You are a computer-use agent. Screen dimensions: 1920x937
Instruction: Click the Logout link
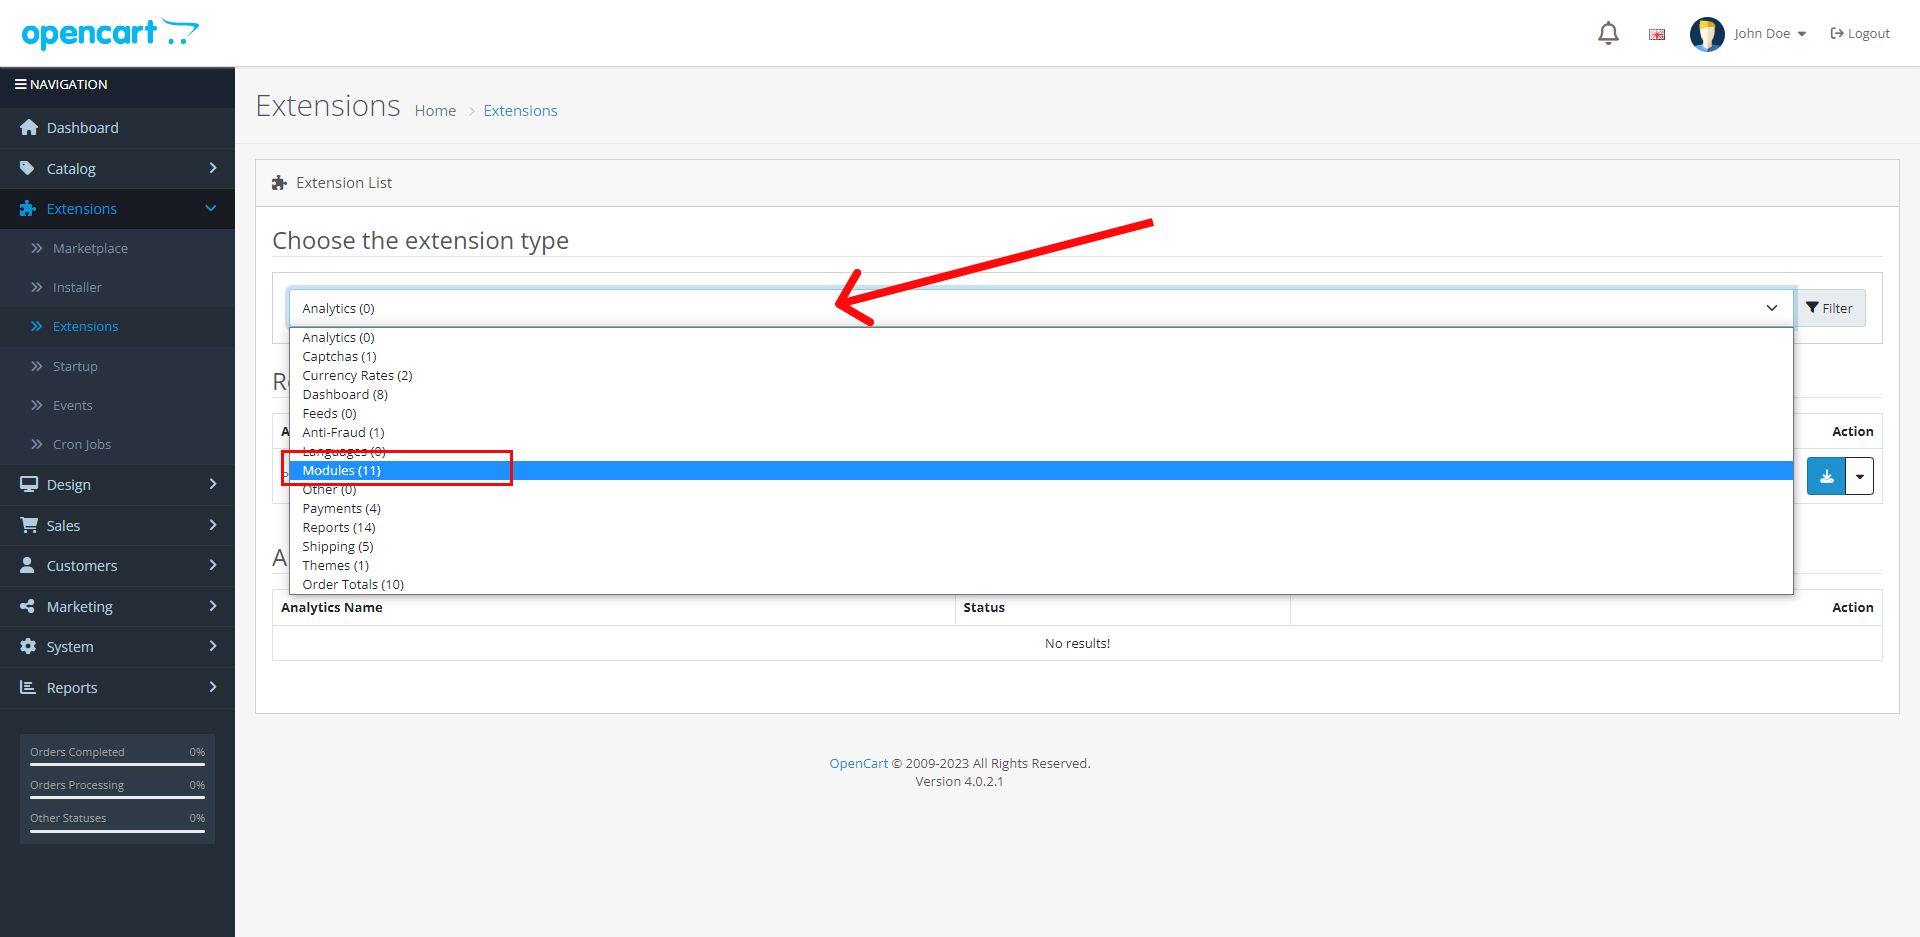1860,33
